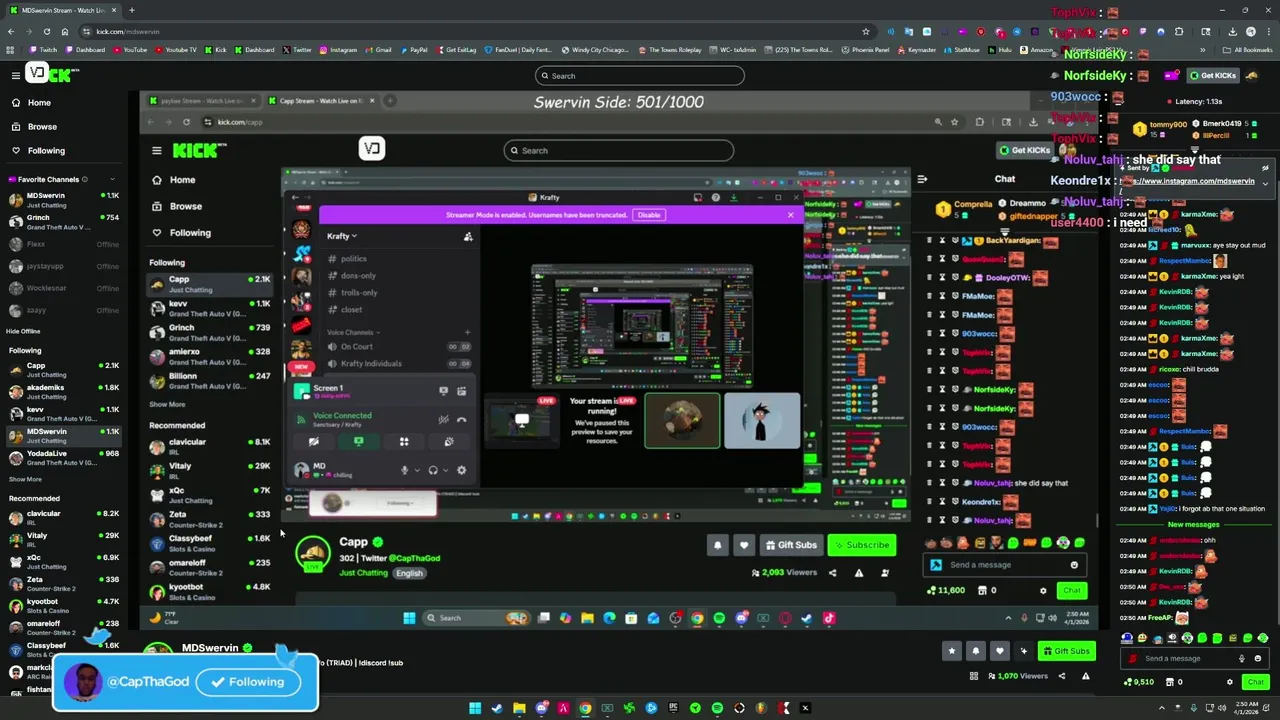1280x720 pixels.
Task: Open Steam from the Windows taskbar
Action: [497, 708]
